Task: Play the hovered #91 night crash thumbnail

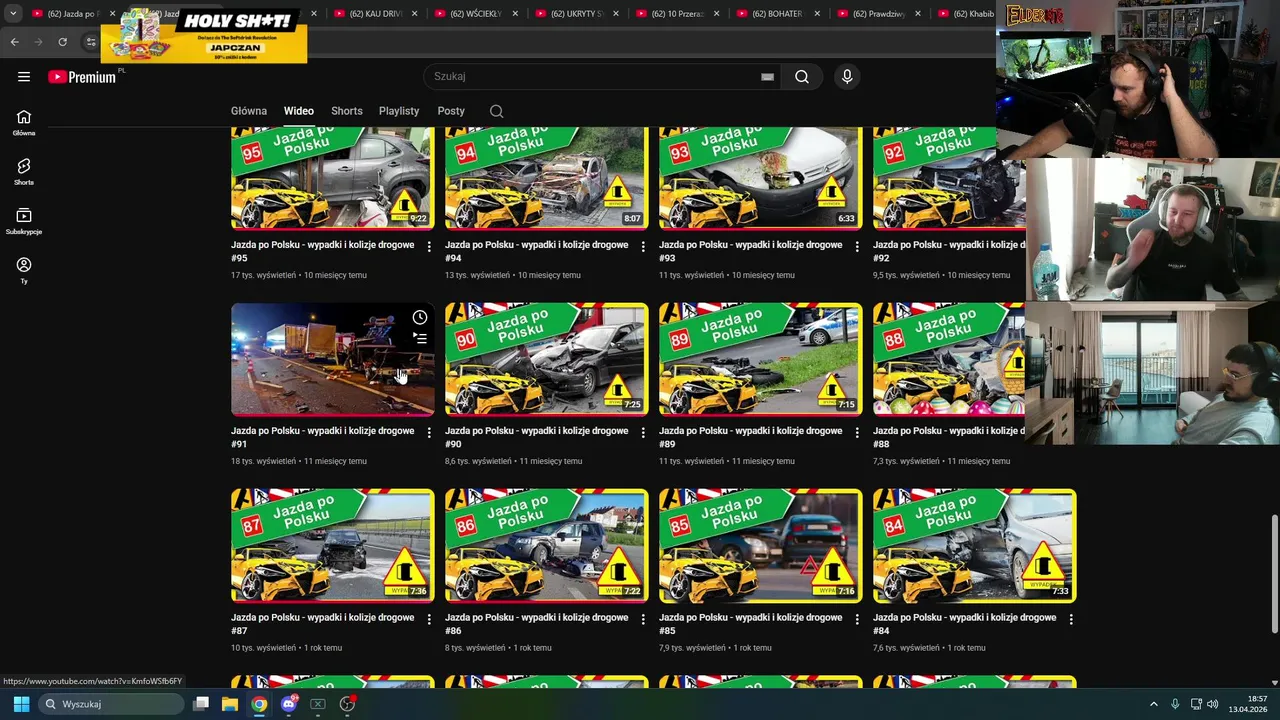Action: [332, 359]
